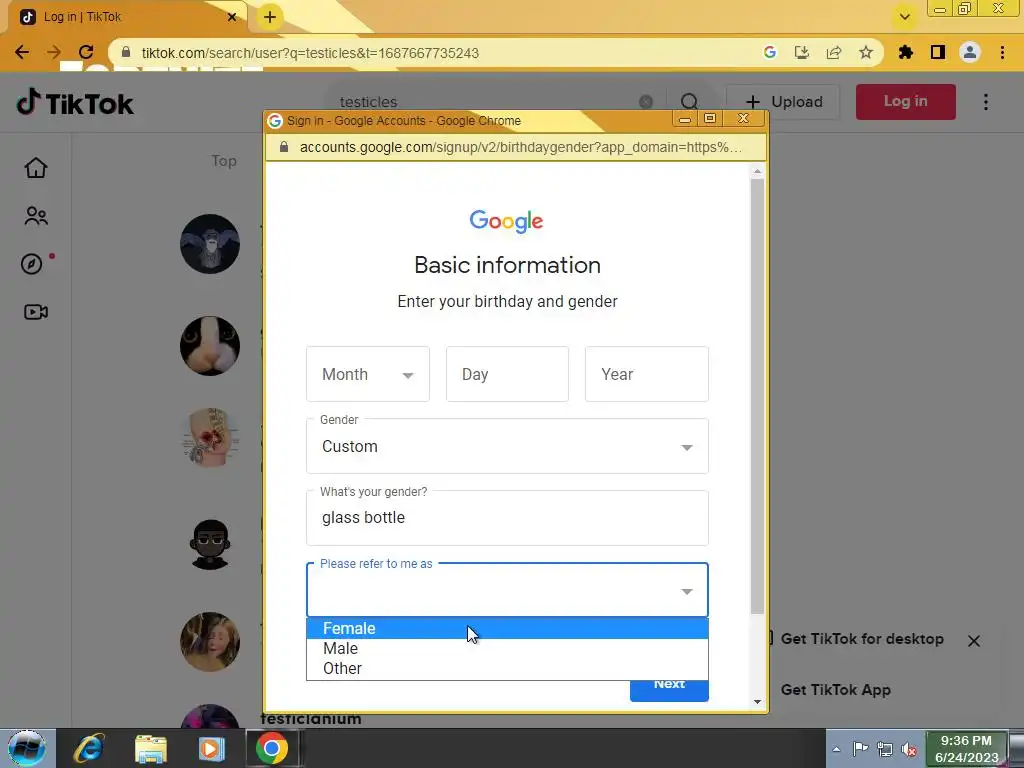Click the Action Center flag icon
The image size is (1024, 768).
point(860,749)
